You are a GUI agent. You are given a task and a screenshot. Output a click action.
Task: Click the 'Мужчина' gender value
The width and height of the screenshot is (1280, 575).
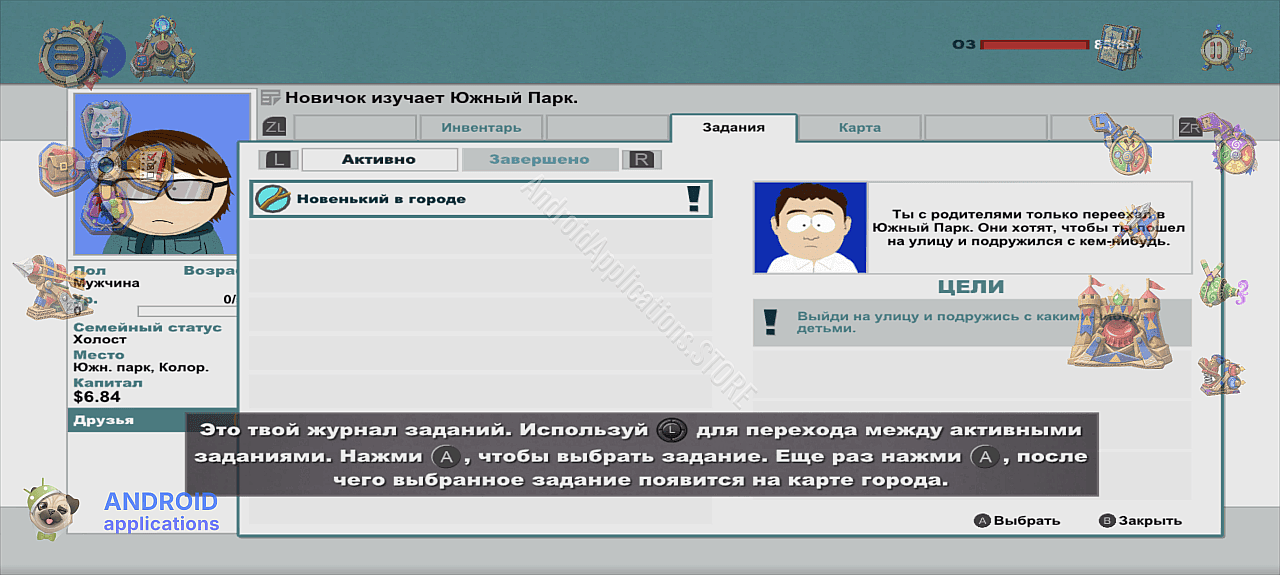pos(107,283)
